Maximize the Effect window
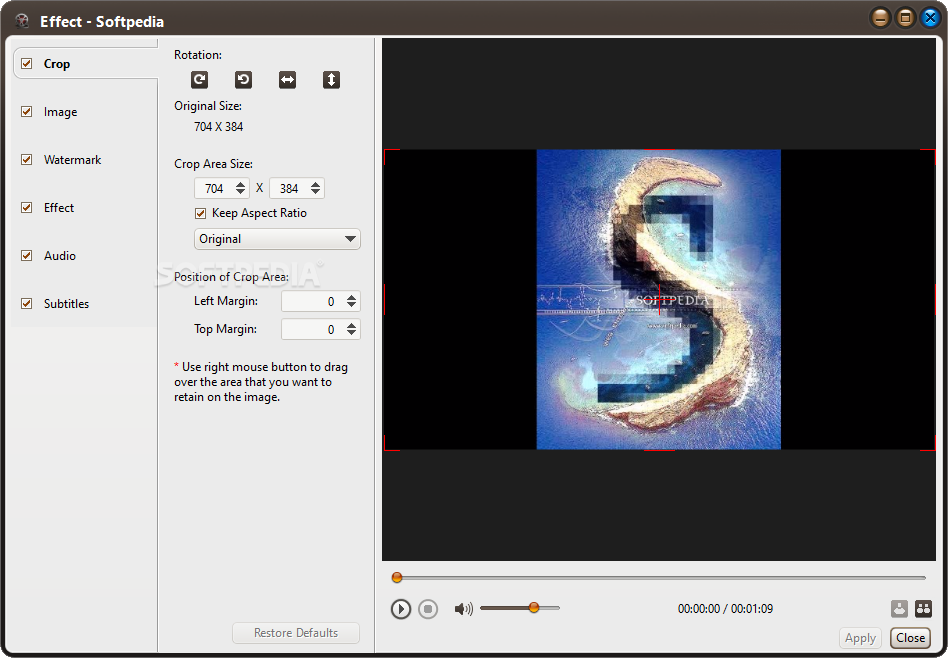Image resolution: width=948 pixels, height=658 pixels. 905,18
